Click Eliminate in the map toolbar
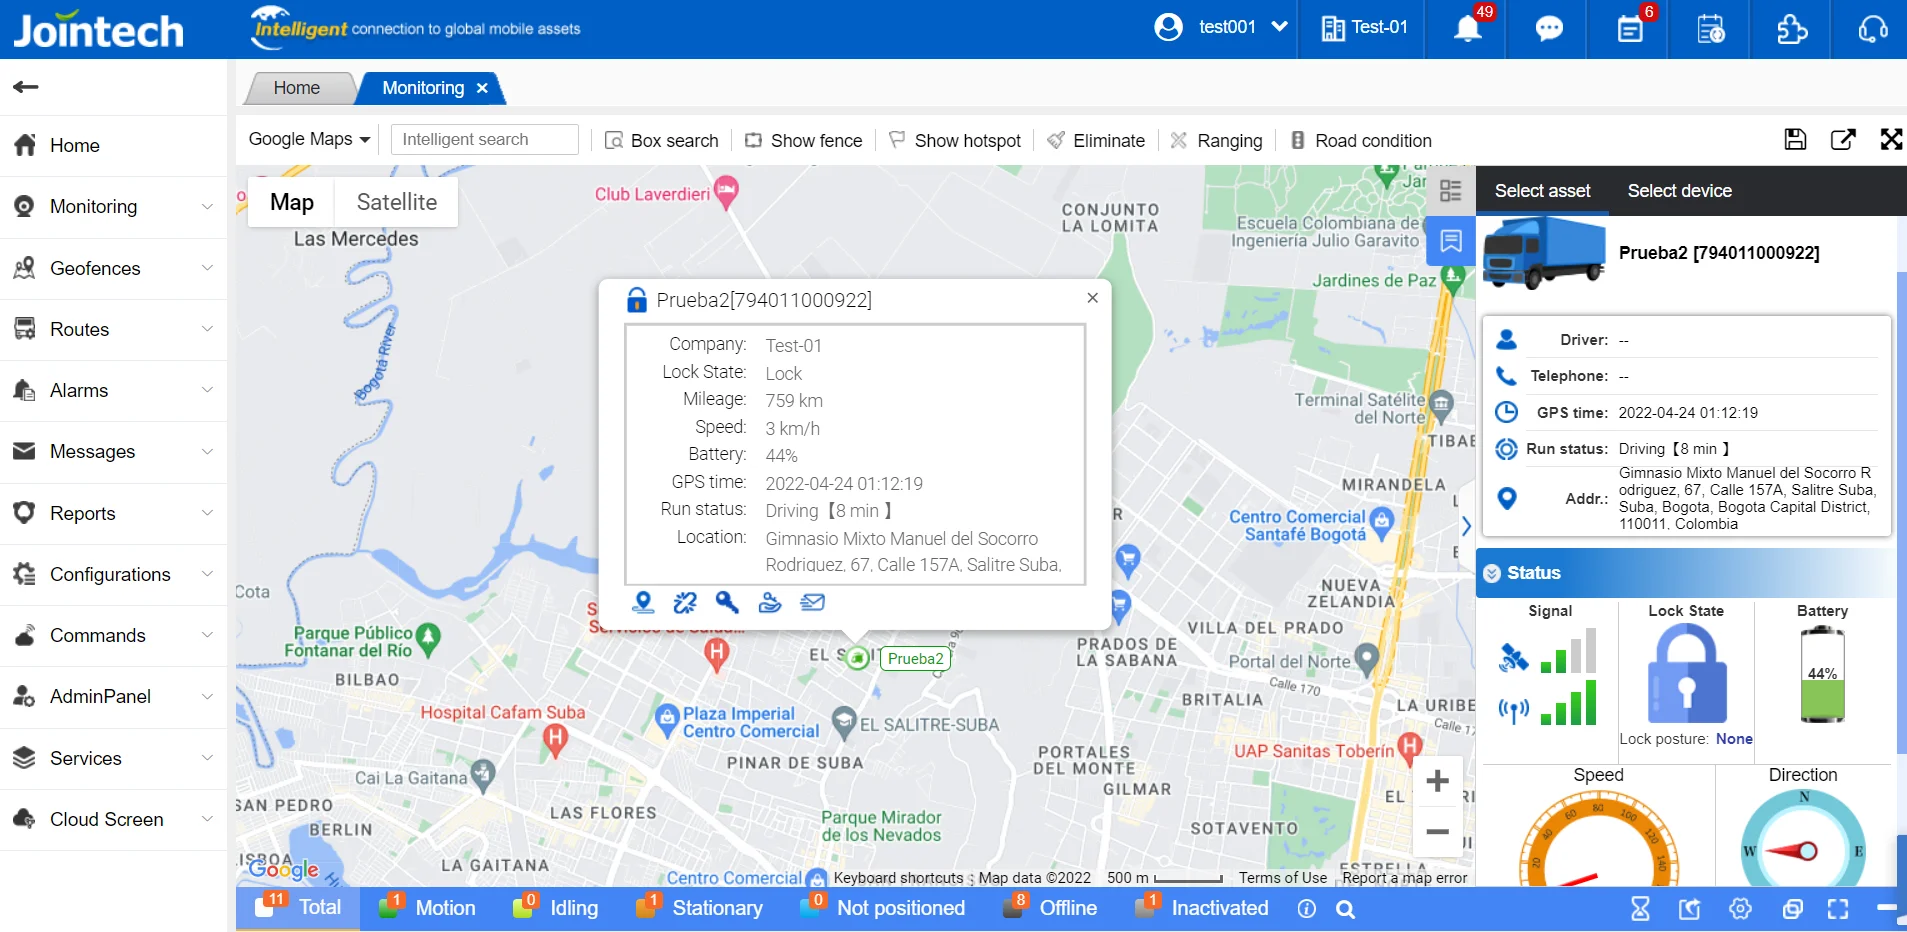The height and width of the screenshot is (932, 1907). [x=1096, y=141]
